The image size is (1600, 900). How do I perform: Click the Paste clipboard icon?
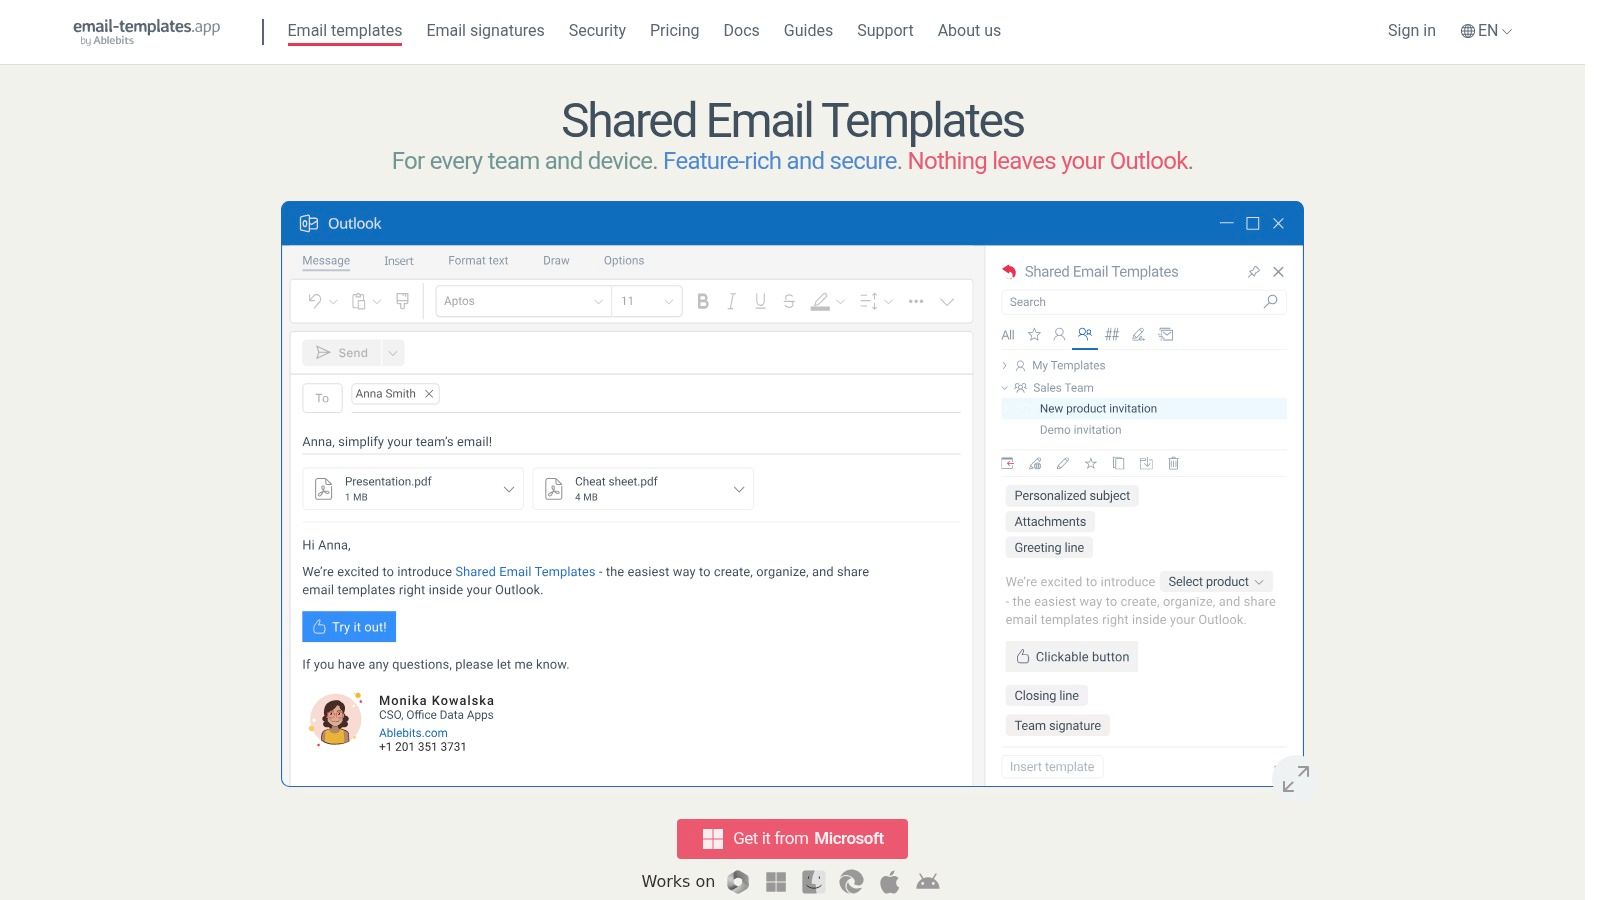358,301
